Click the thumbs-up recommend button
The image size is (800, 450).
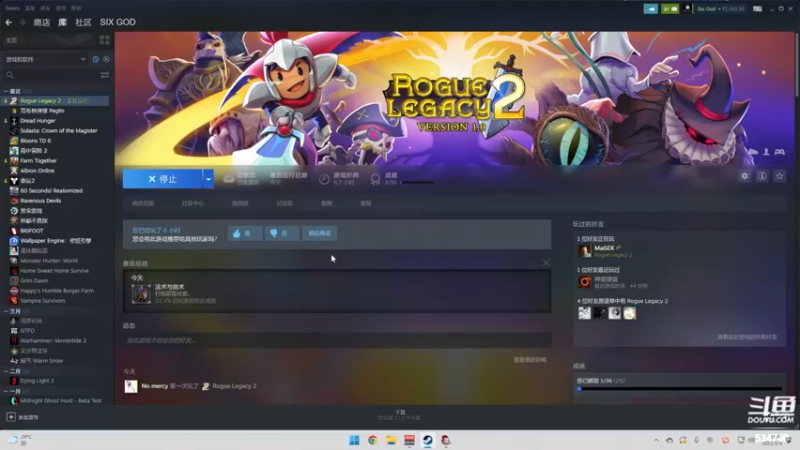coord(245,233)
